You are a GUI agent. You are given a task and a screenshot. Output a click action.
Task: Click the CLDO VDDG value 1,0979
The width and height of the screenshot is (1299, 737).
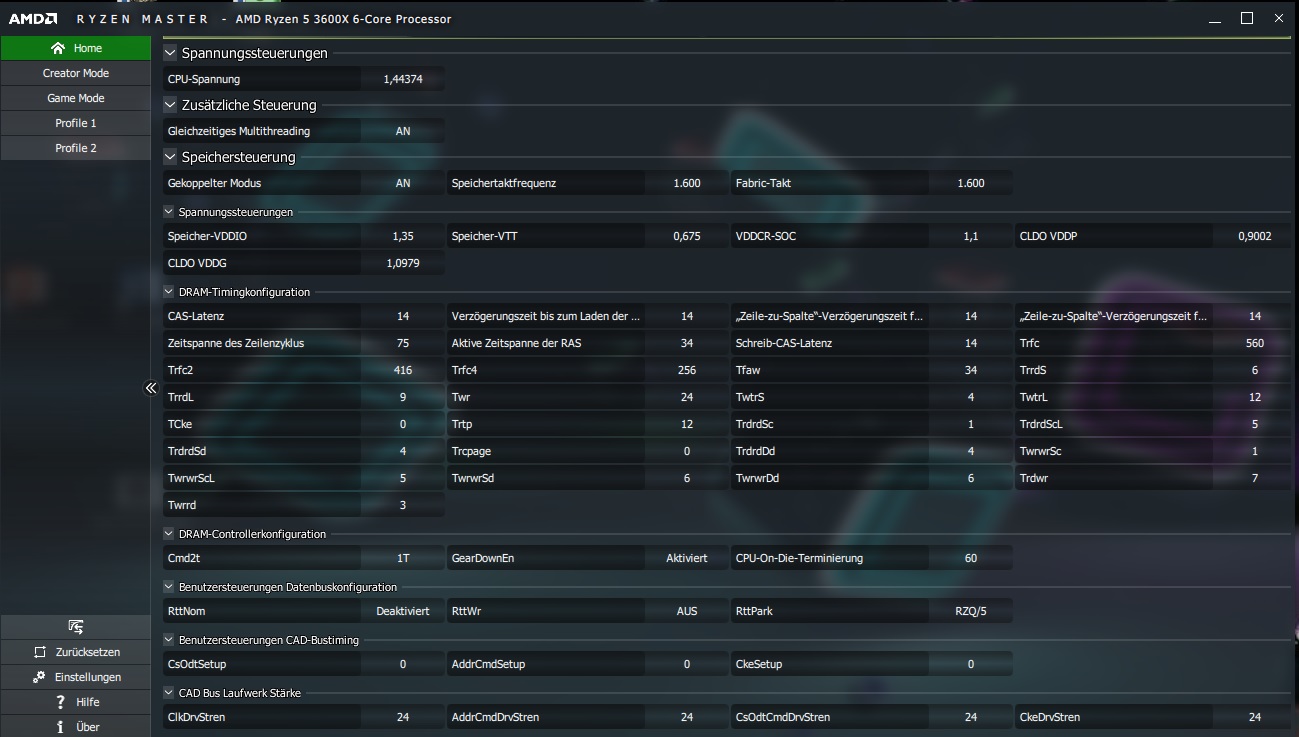click(403, 263)
